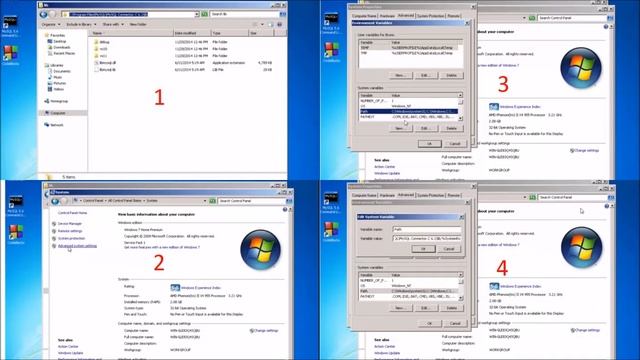Open Remote settings link
Screen dimensions: 640x360
[x=70, y=231]
